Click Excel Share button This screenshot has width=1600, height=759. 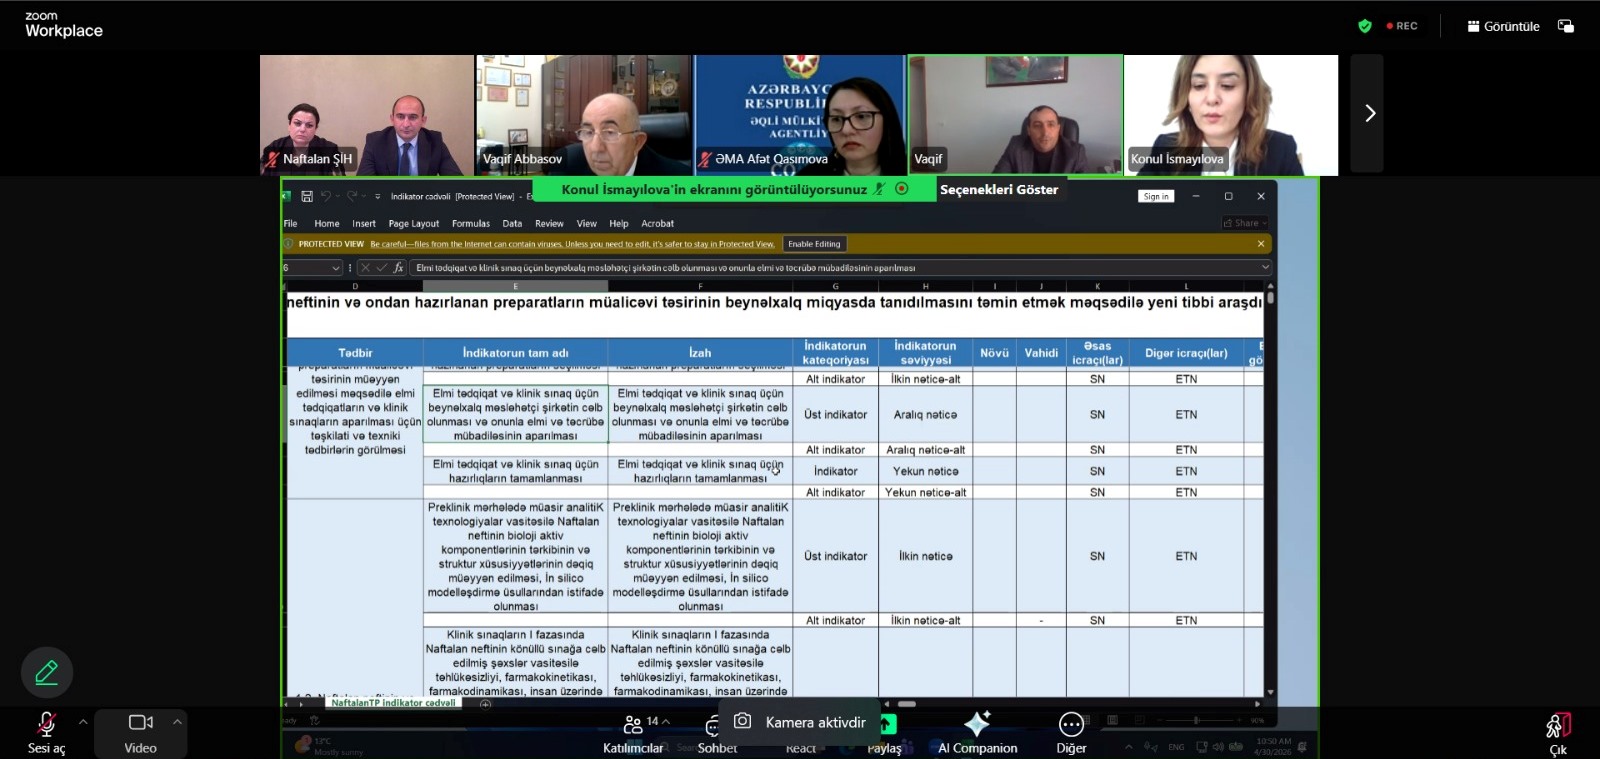(x=1245, y=223)
